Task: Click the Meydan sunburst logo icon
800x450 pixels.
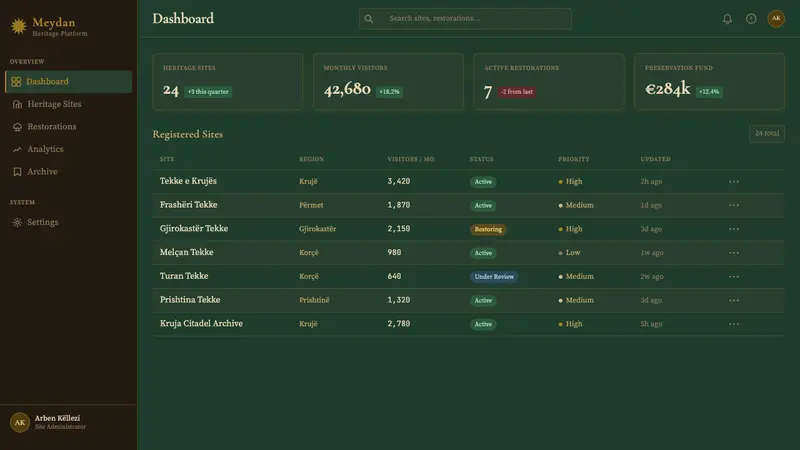Action: point(18,26)
